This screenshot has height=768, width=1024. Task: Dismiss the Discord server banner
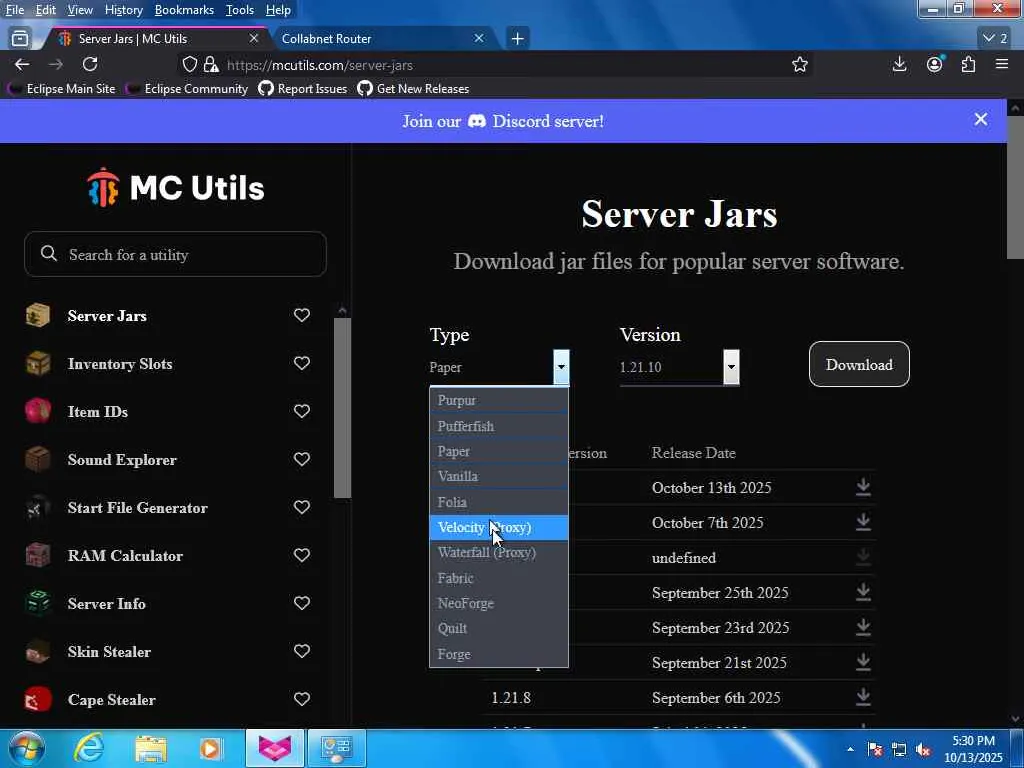coord(980,120)
